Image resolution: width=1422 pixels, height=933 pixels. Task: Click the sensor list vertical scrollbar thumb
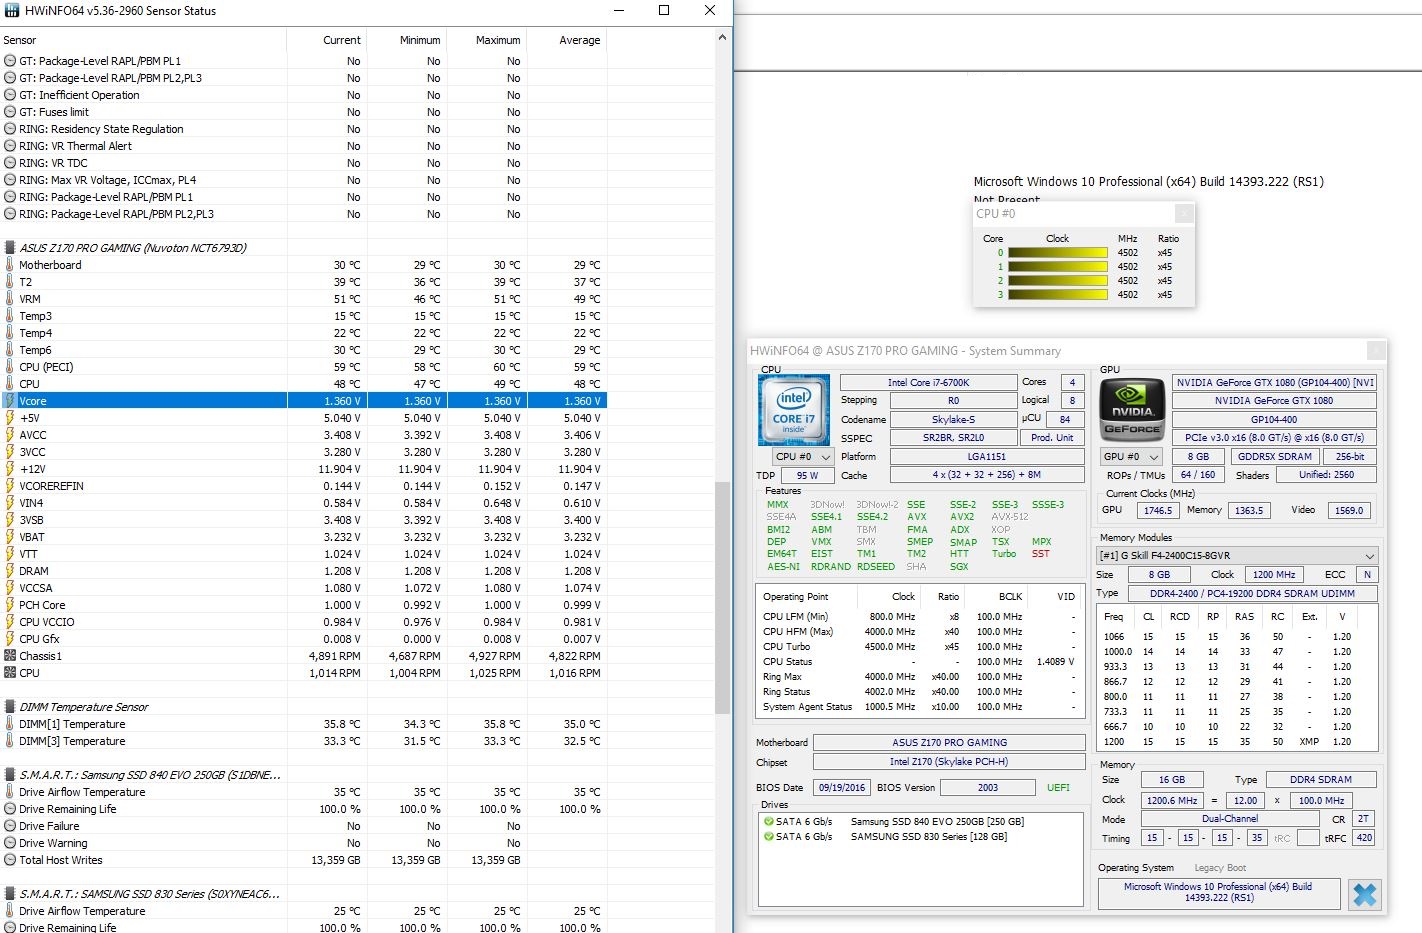(x=723, y=598)
